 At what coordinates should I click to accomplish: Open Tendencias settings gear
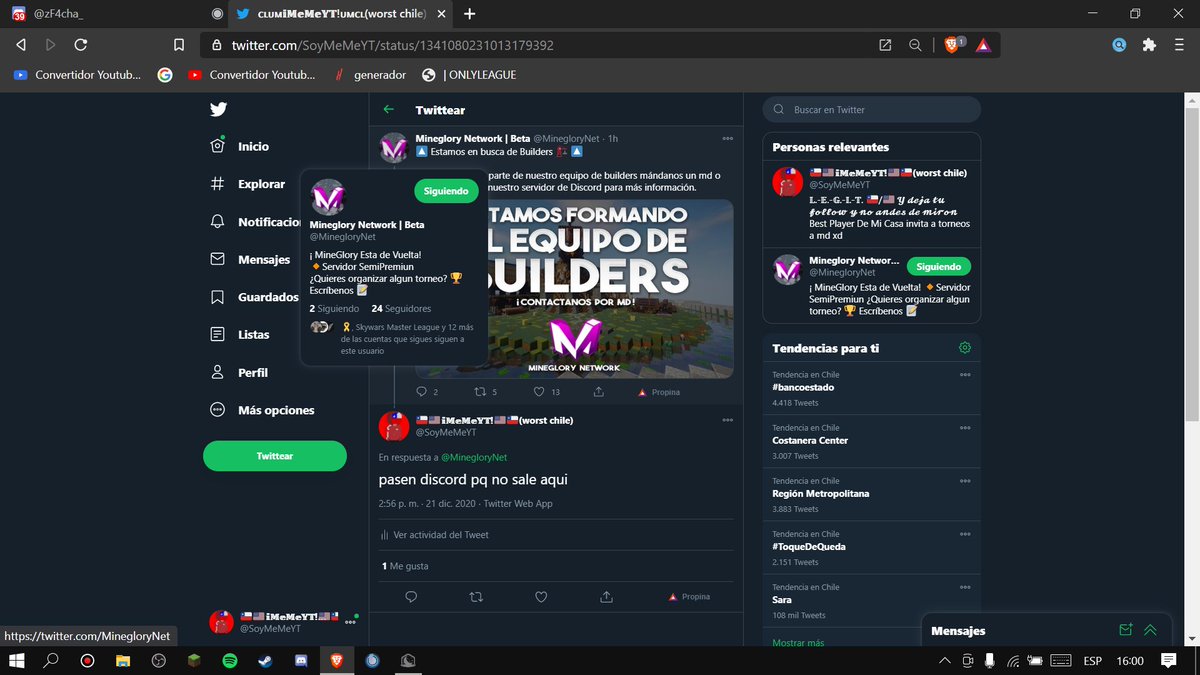(965, 348)
